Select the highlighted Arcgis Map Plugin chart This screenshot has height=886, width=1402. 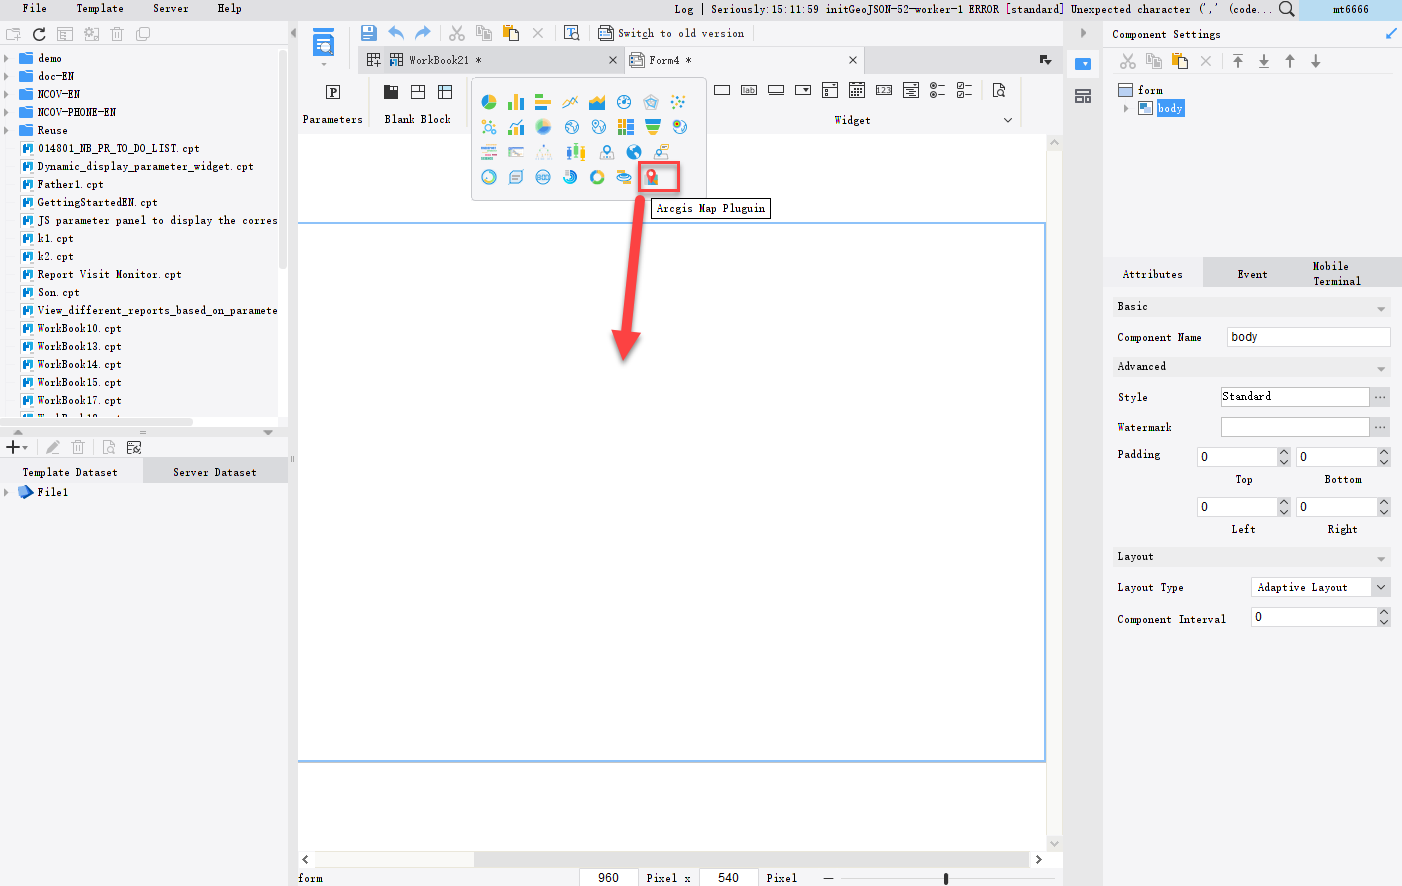coord(658,176)
